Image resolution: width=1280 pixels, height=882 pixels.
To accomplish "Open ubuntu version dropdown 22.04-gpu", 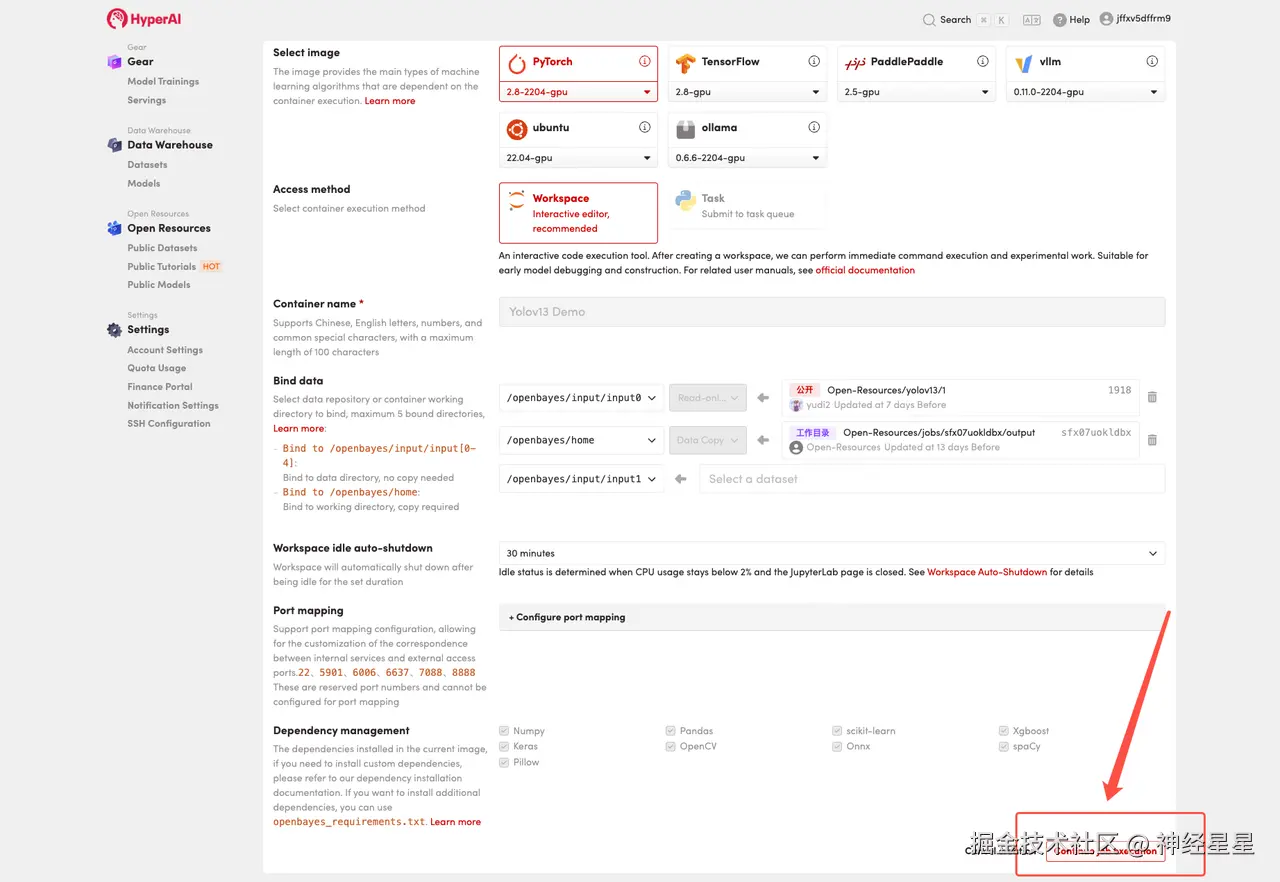I will coord(578,158).
